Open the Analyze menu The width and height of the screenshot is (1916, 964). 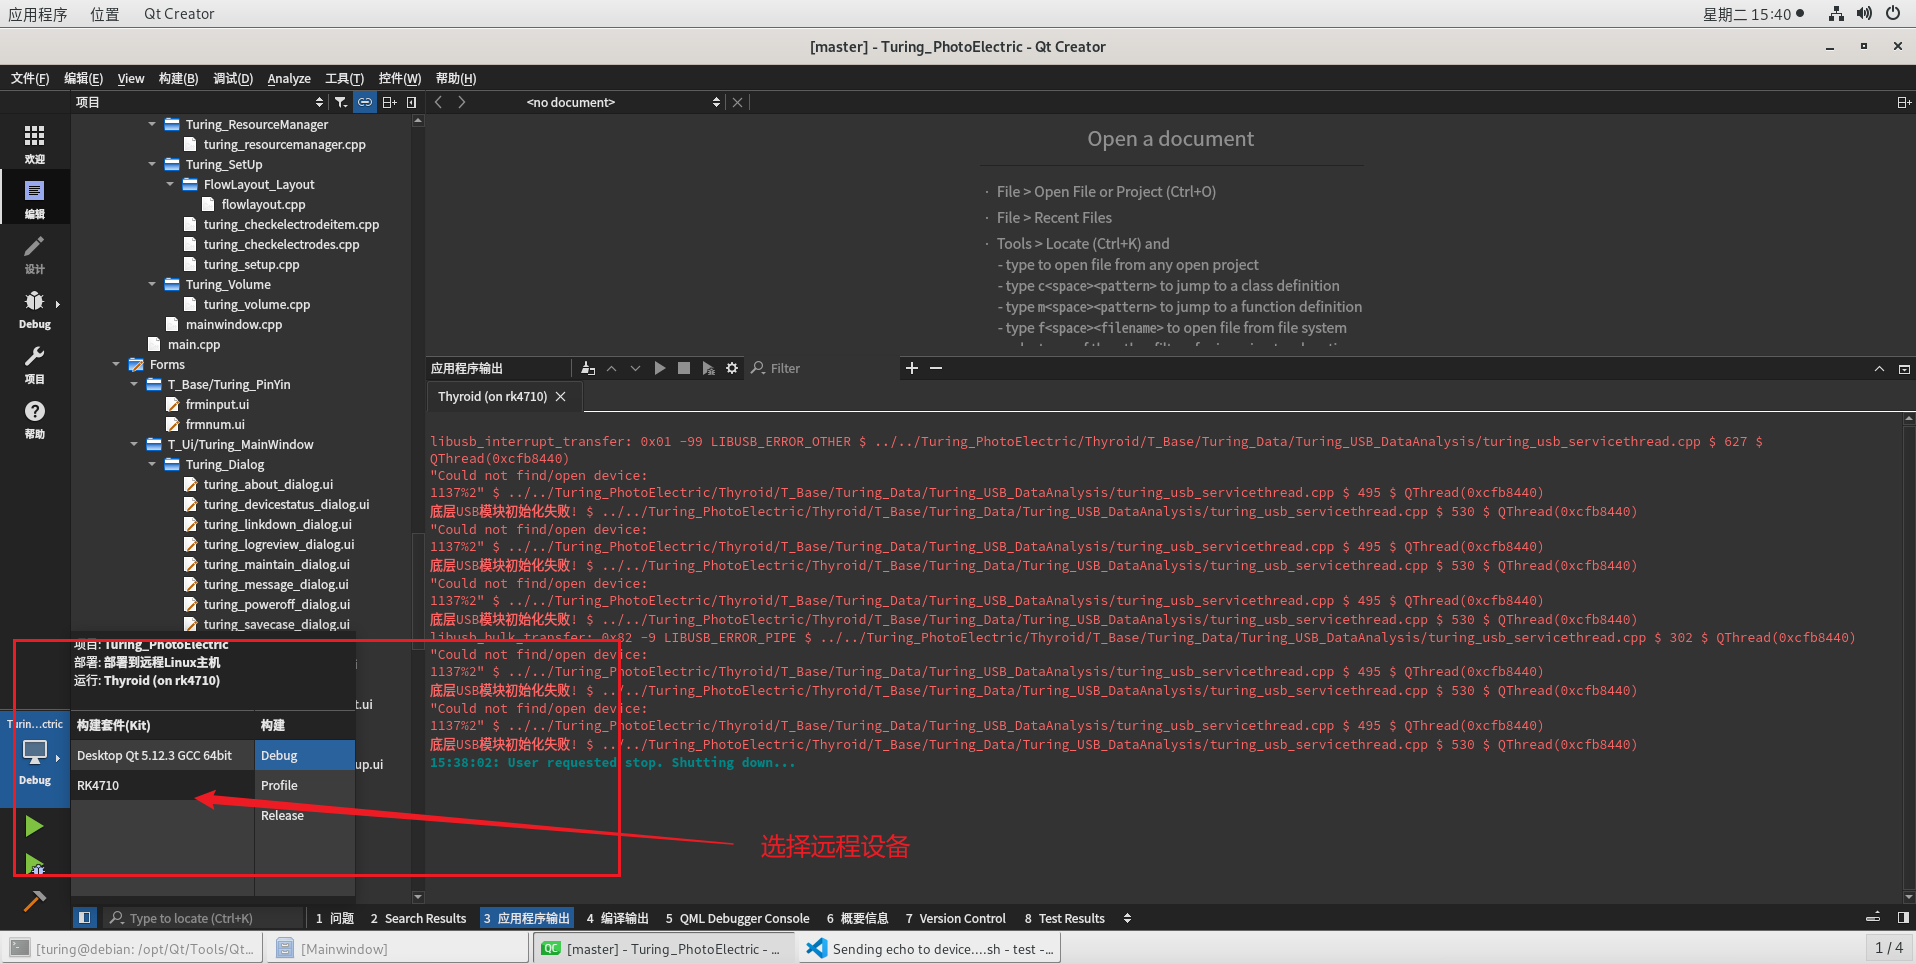click(289, 78)
